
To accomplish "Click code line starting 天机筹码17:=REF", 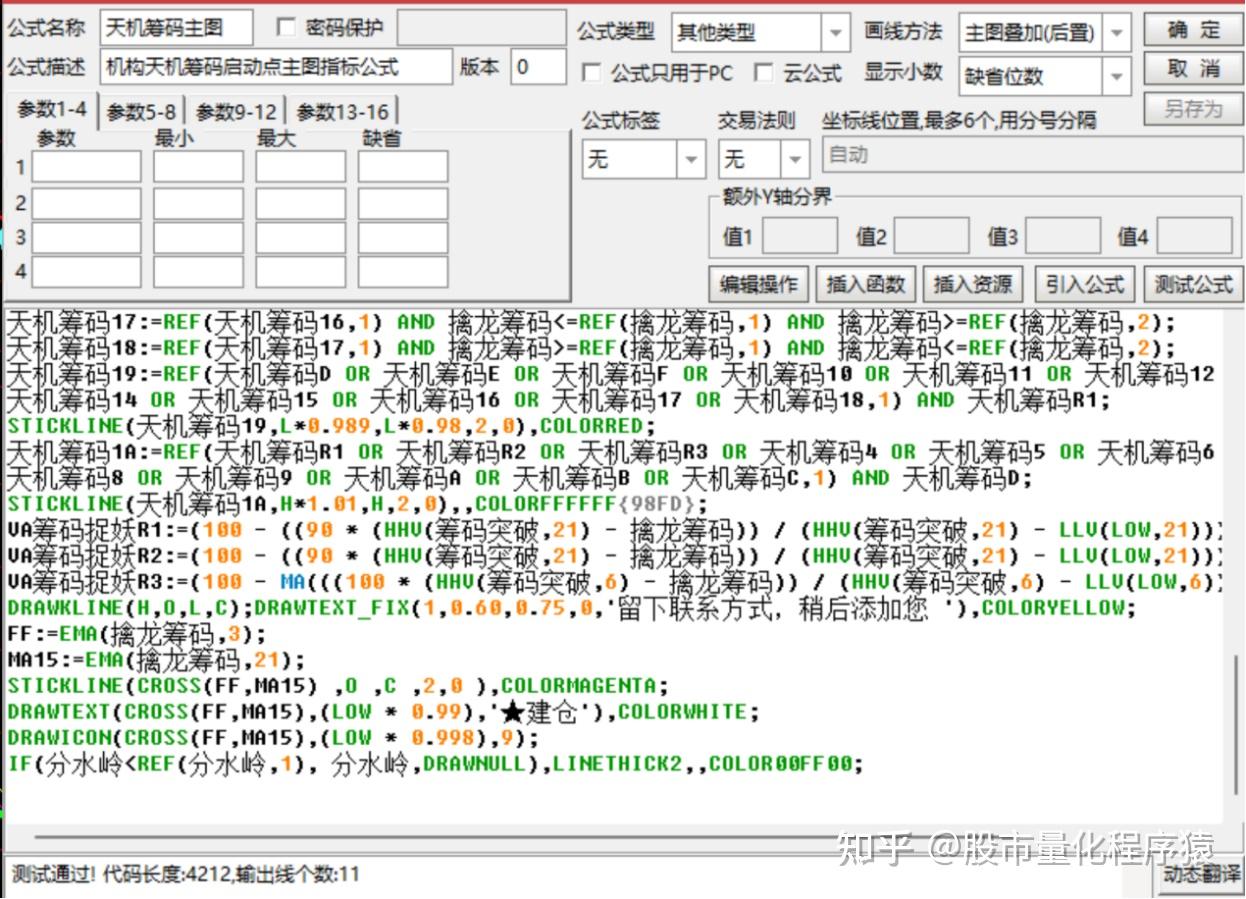I will (591, 322).
